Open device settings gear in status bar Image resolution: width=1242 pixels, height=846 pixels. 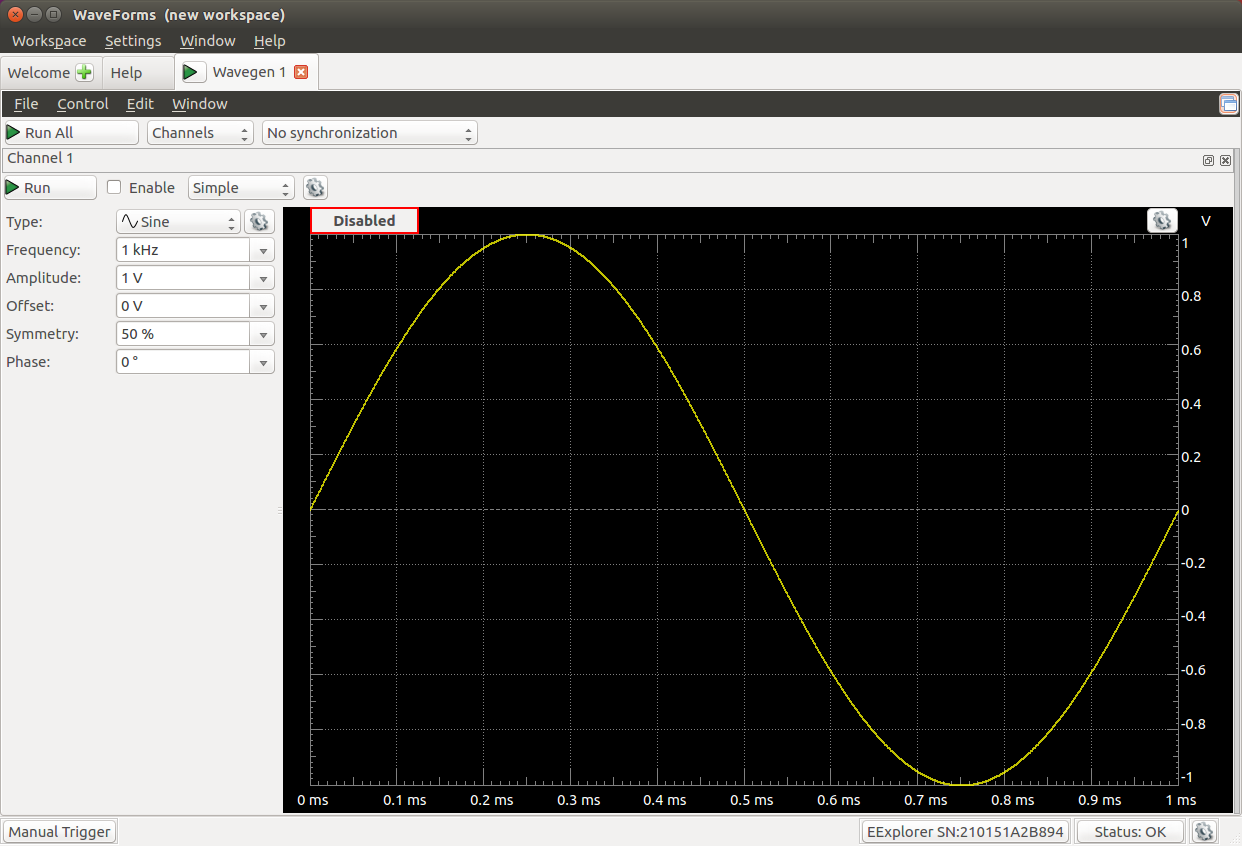tap(1204, 831)
